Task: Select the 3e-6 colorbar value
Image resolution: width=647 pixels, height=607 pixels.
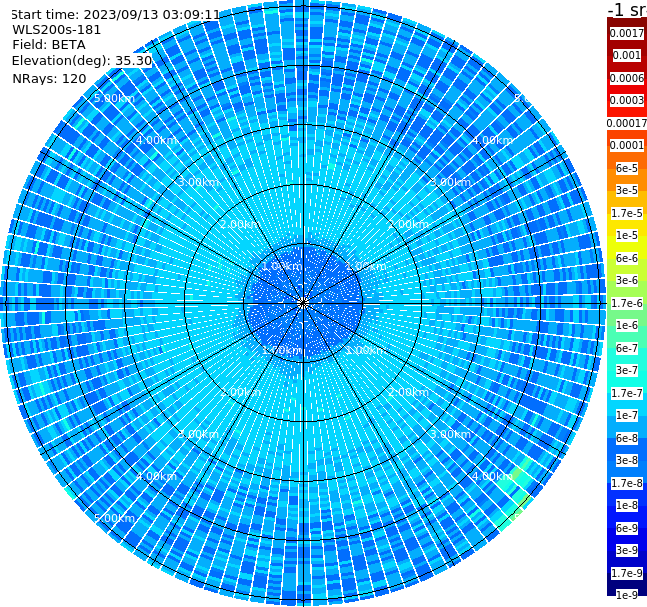Action: pos(627,280)
